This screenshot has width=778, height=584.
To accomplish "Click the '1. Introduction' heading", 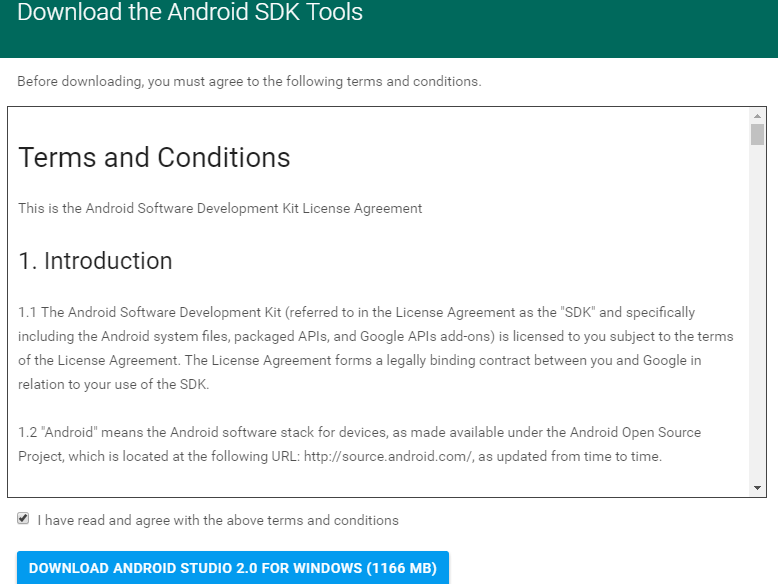I will click(x=95, y=261).
